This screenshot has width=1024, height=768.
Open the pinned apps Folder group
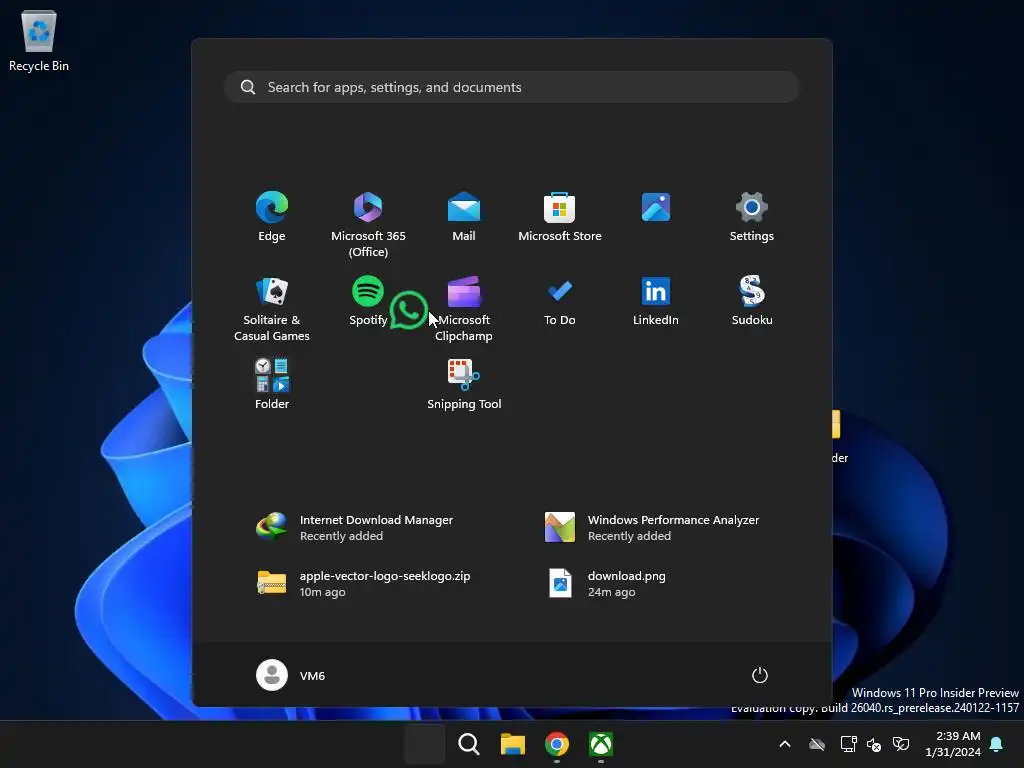(272, 384)
